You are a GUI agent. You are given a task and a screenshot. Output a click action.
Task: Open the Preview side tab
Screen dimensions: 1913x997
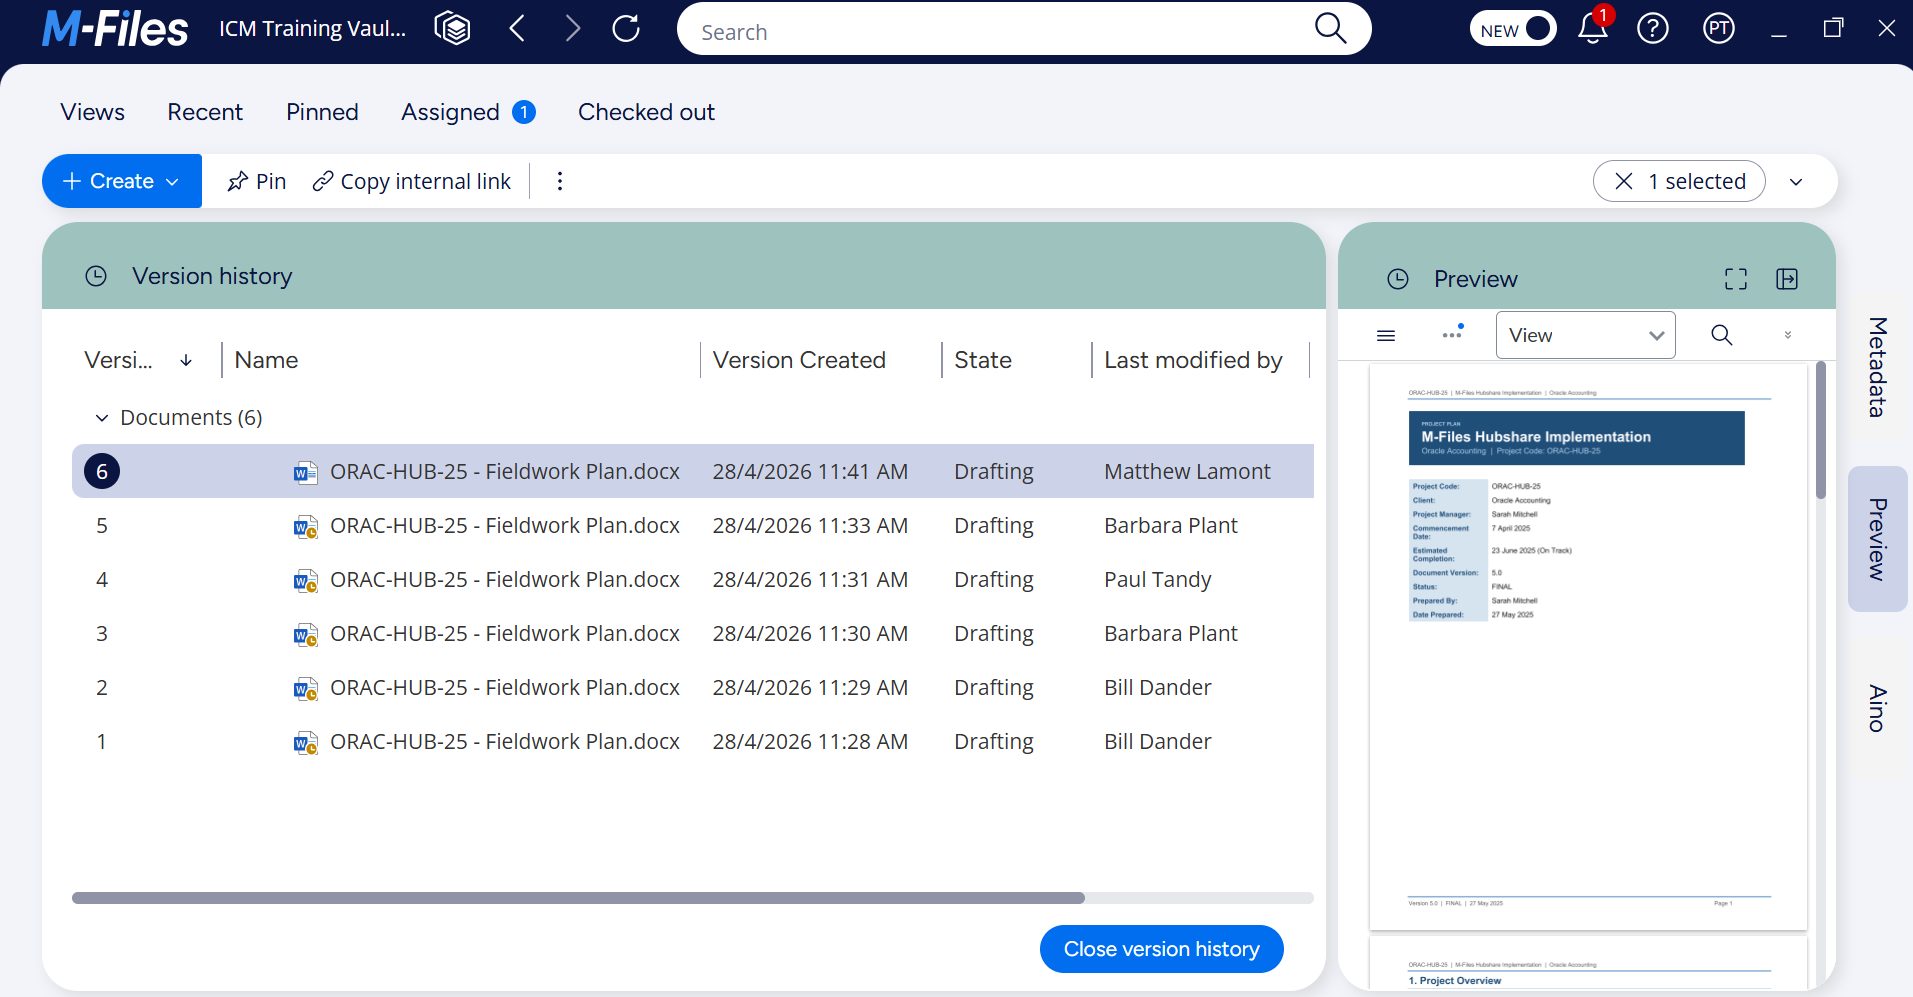(x=1878, y=539)
